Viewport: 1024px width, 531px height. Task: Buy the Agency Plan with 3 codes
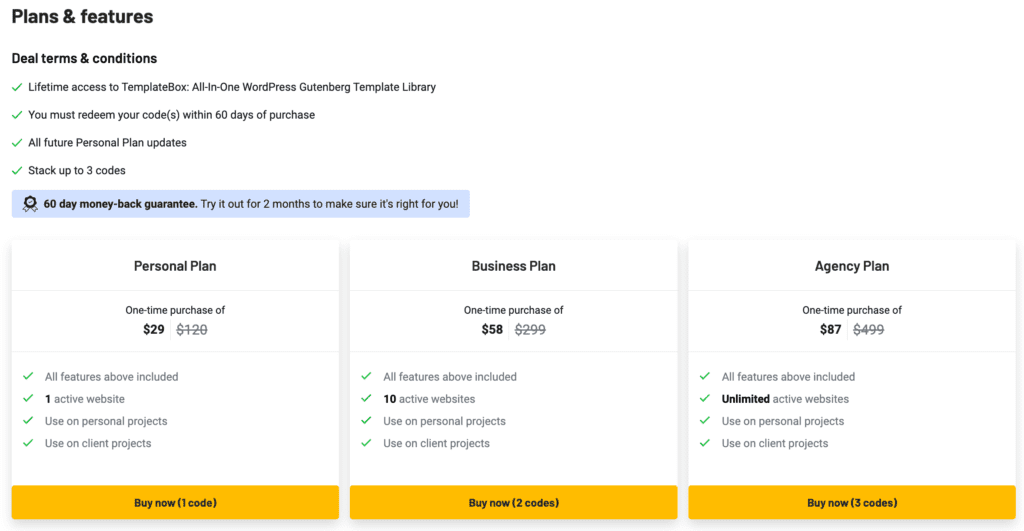(852, 502)
